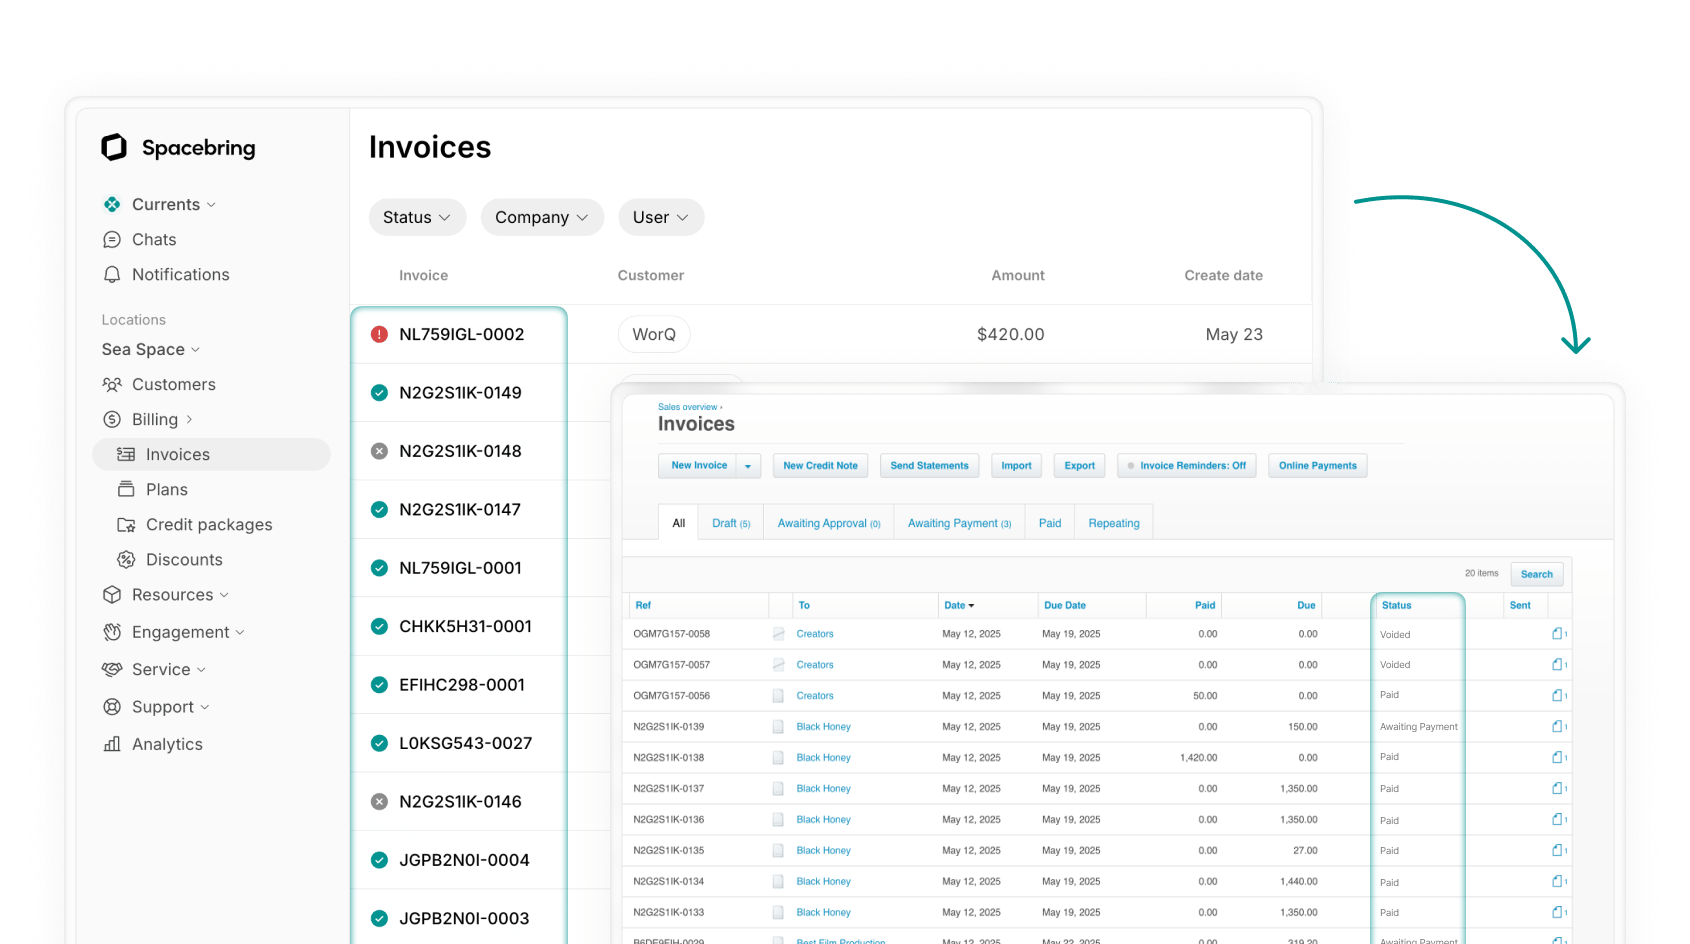1690x944 pixels.
Task: Click the Spacebring logo icon
Action: (114, 147)
